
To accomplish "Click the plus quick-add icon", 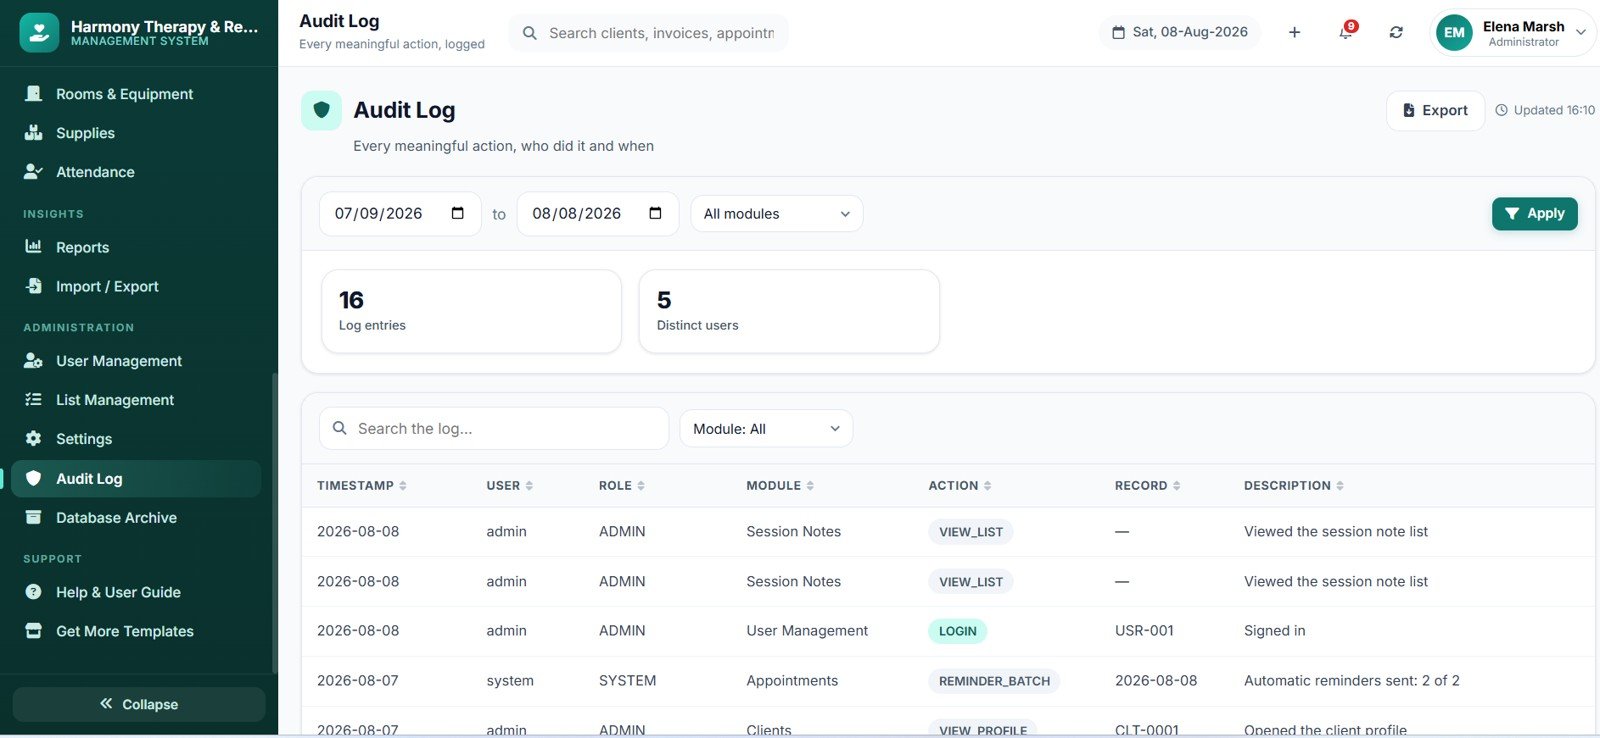I will 1294,32.
